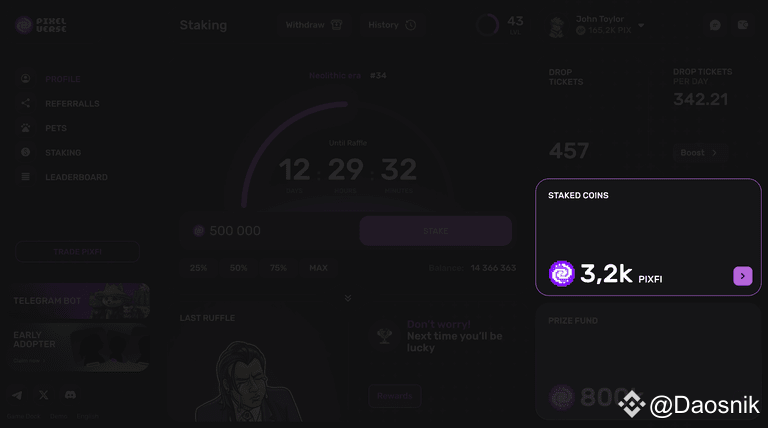This screenshot has height=428, width=768.
Task: Open the Leaderboard sidebar item
Action: coord(76,177)
